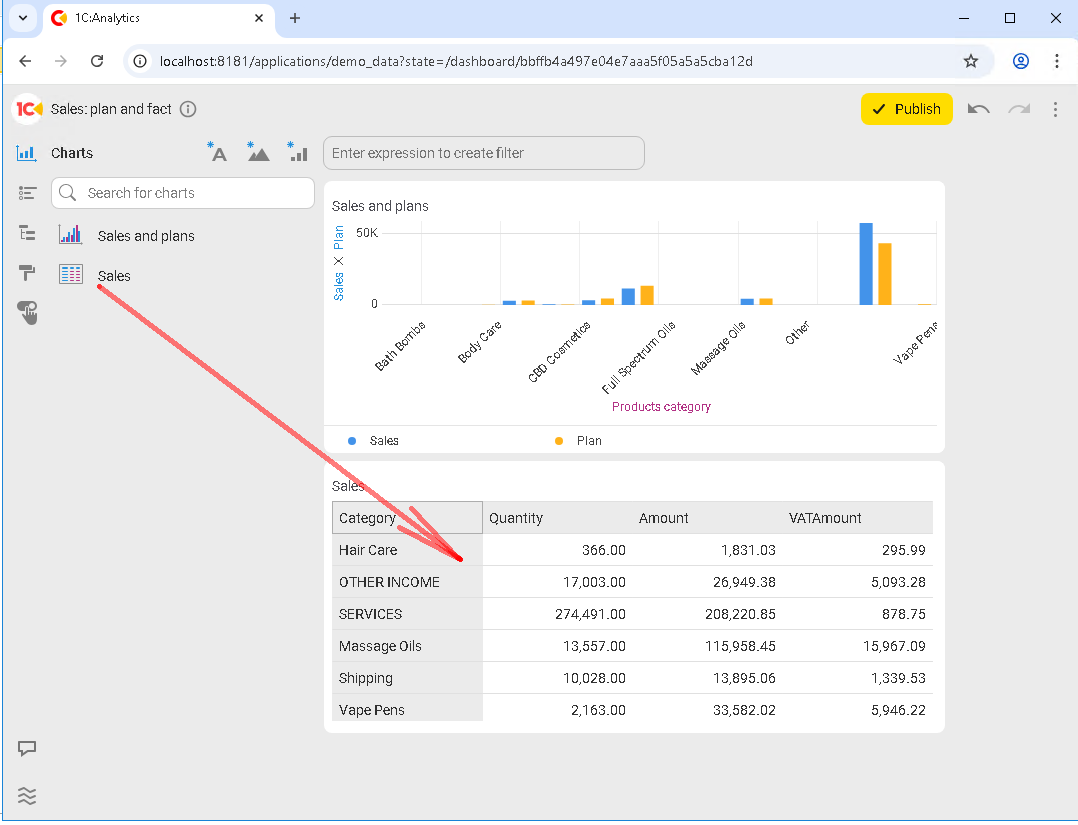
Task: Click the add new image icon
Action: click(257, 152)
